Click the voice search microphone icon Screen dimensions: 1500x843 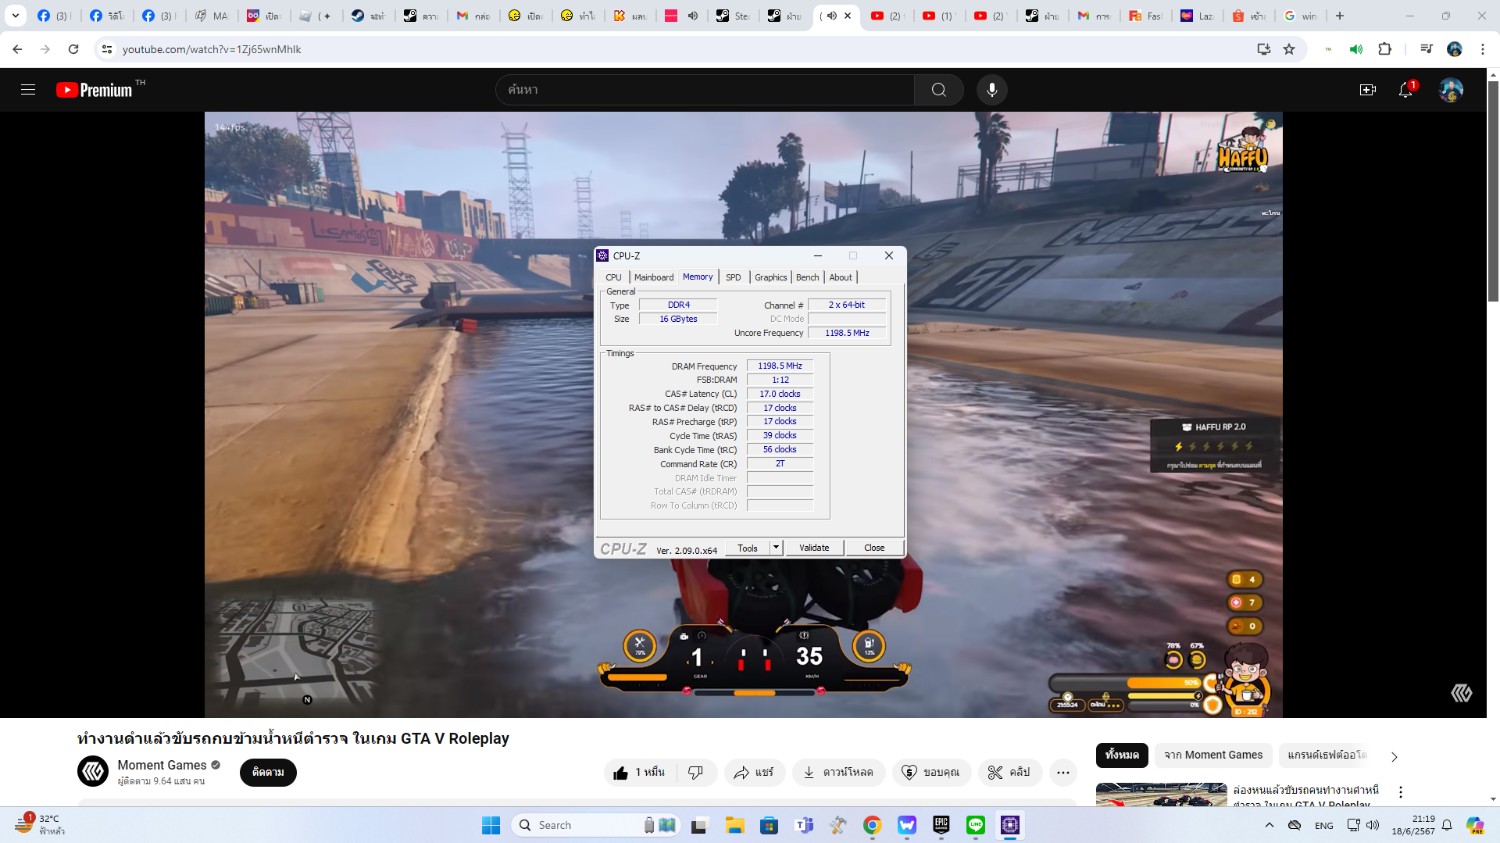pyautogui.click(x=991, y=90)
